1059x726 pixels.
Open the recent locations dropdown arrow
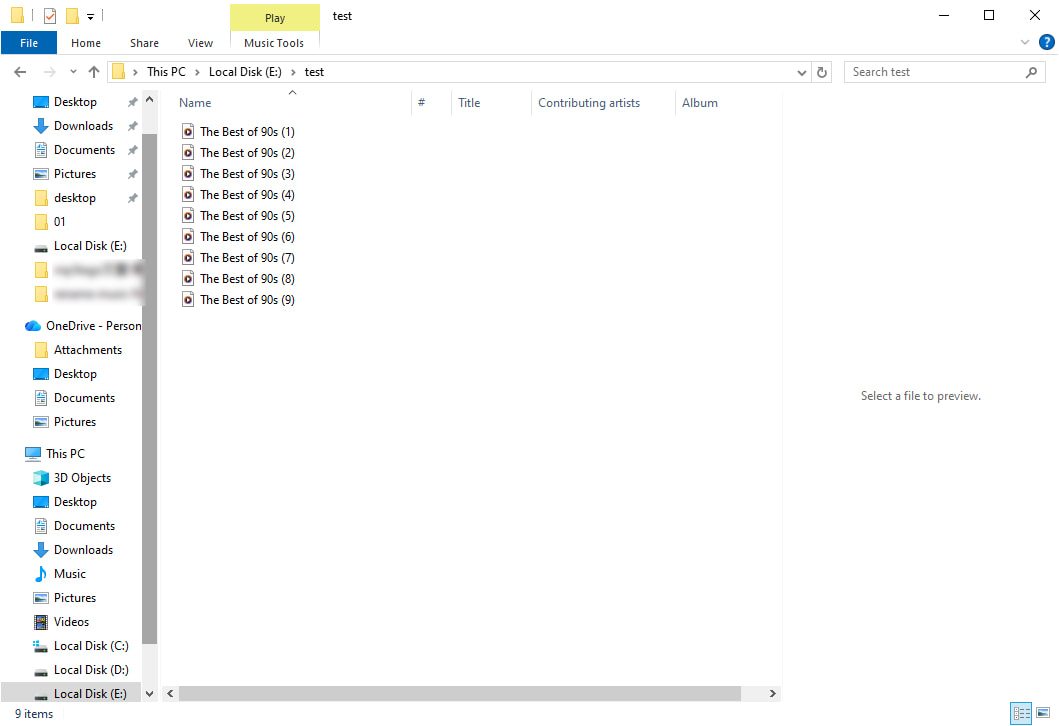(x=73, y=72)
